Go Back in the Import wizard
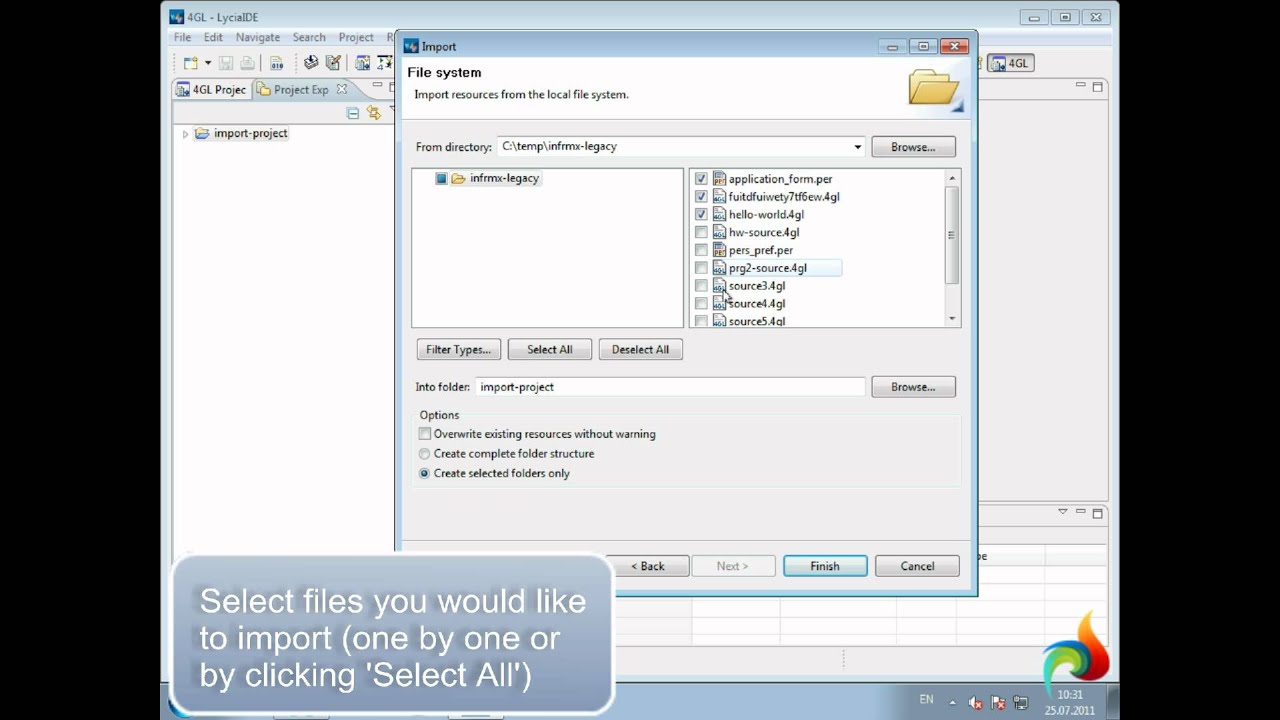Screen dimensions: 1280x720 [x=648, y=566]
